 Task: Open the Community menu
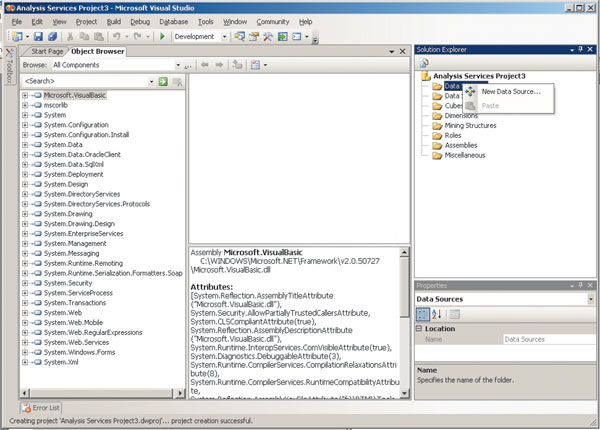tap(273, 22)
